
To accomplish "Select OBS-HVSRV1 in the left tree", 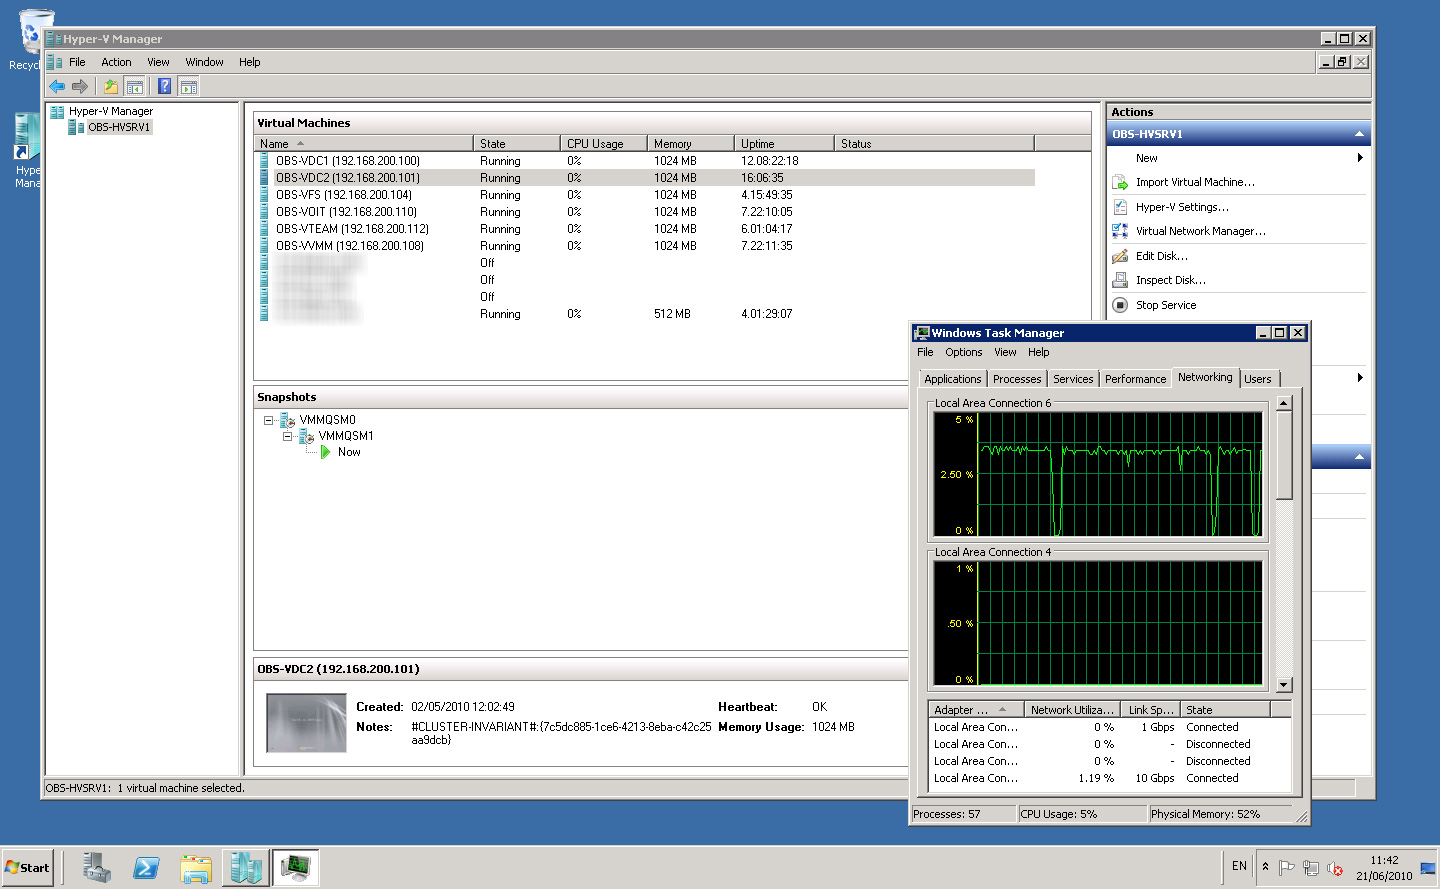I will click(x=120, y=126).
